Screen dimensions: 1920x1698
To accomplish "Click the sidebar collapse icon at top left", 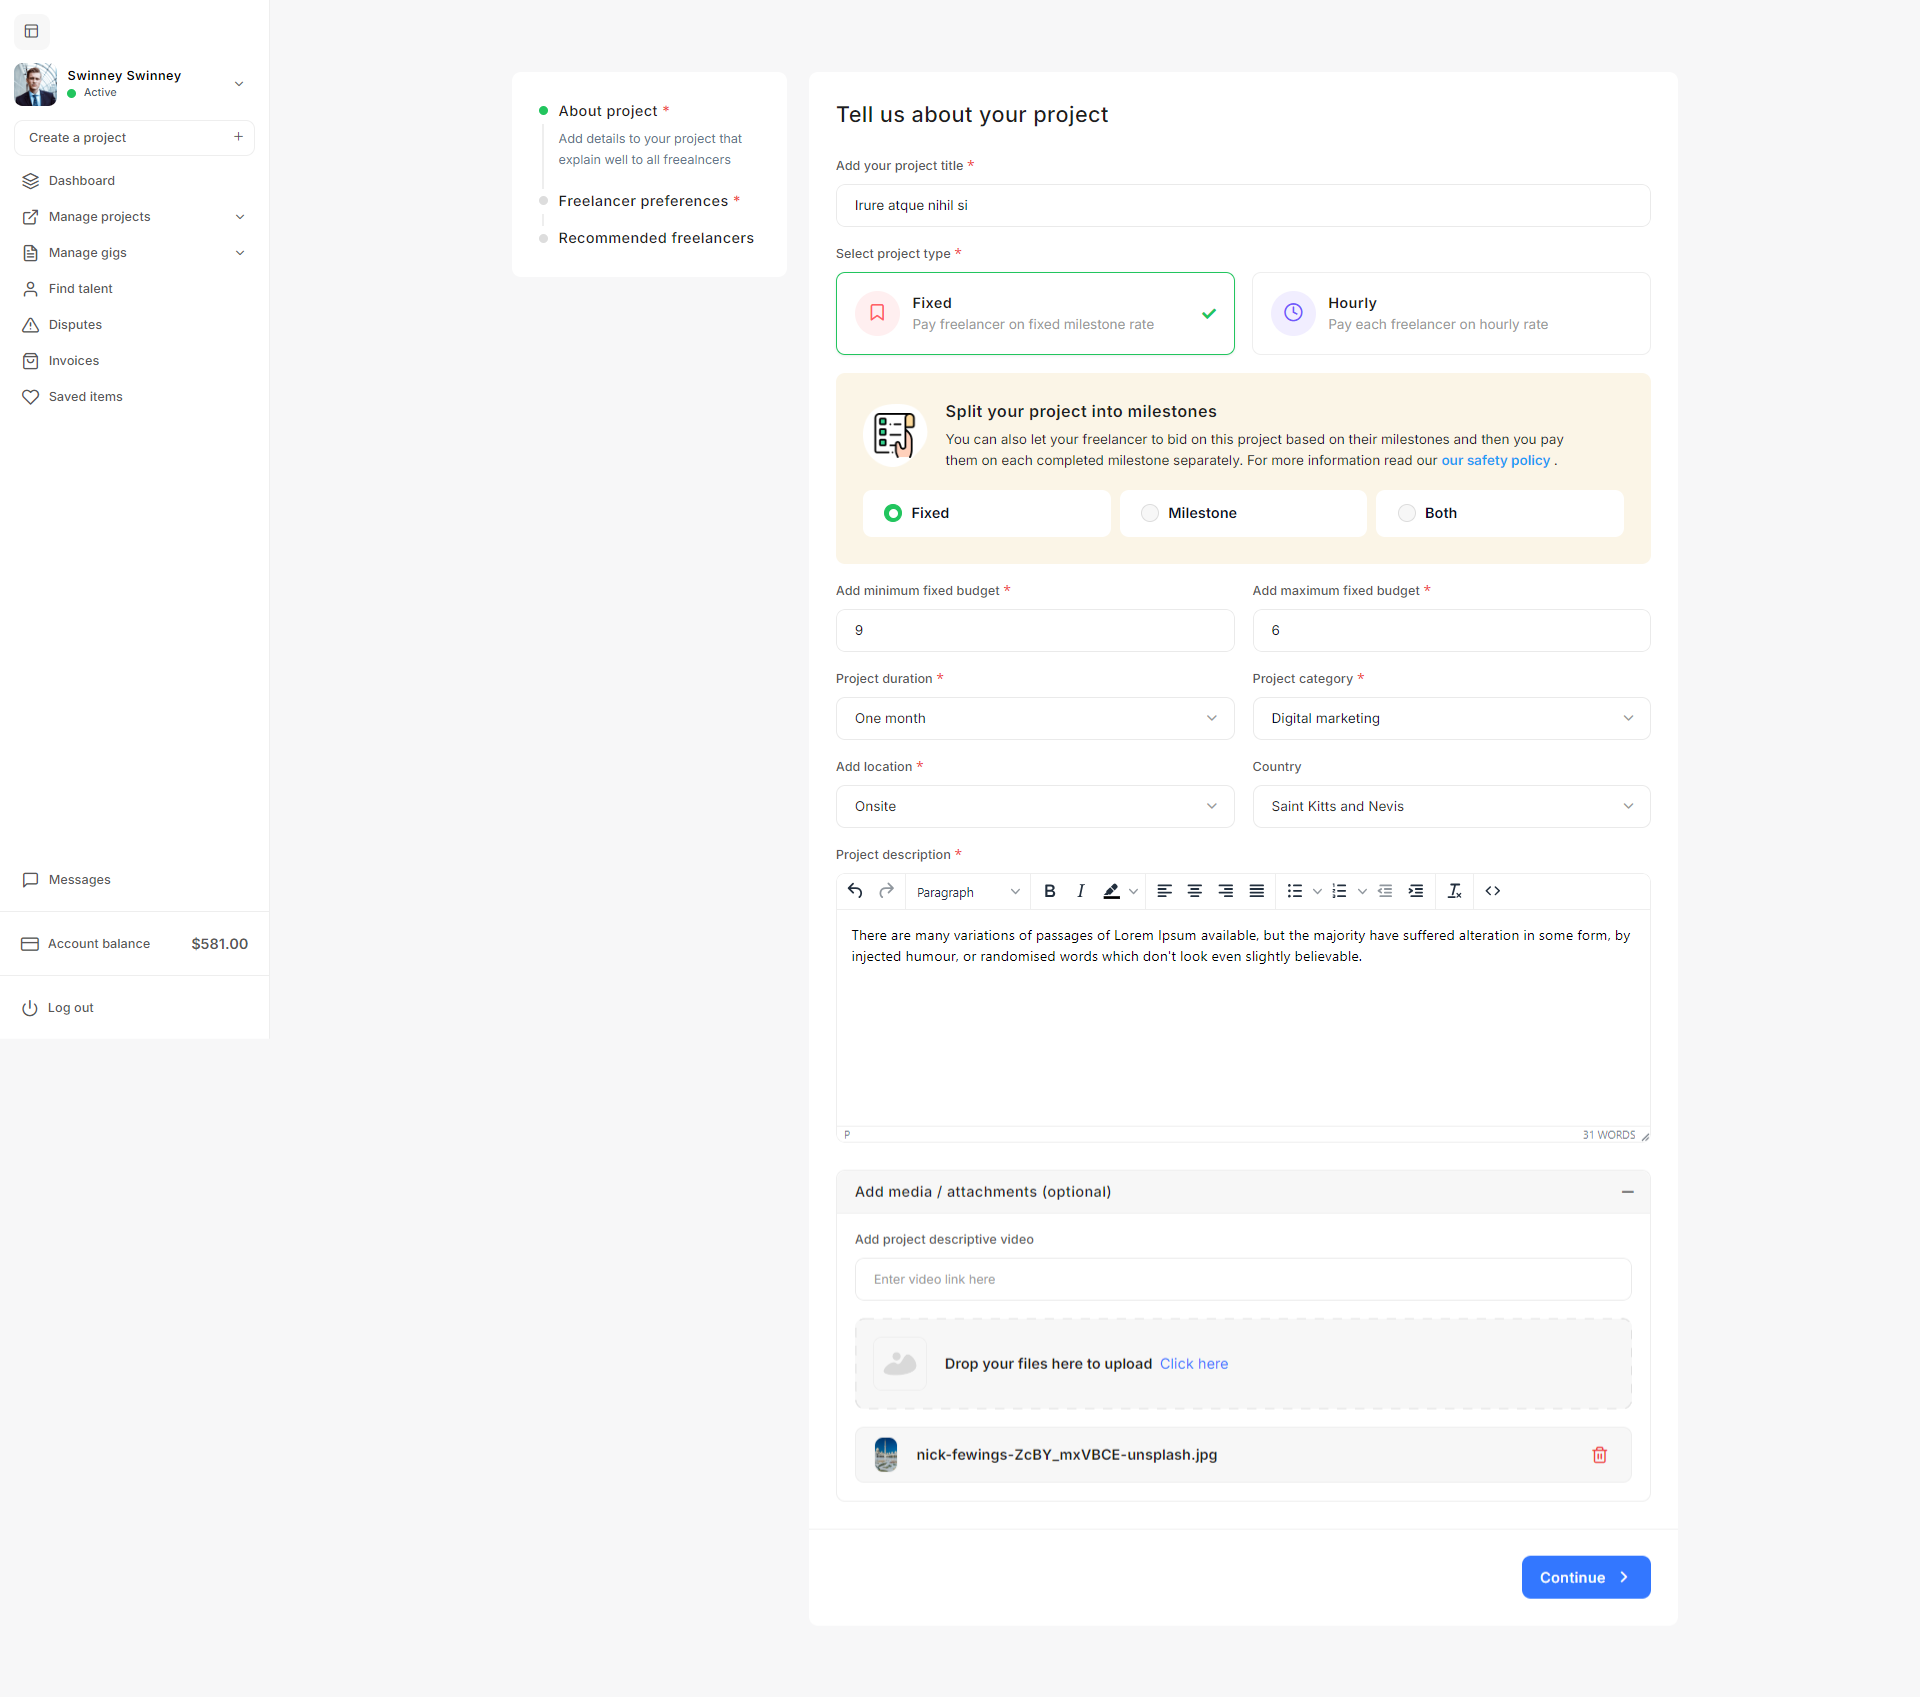I will click(x=32, y=31).
